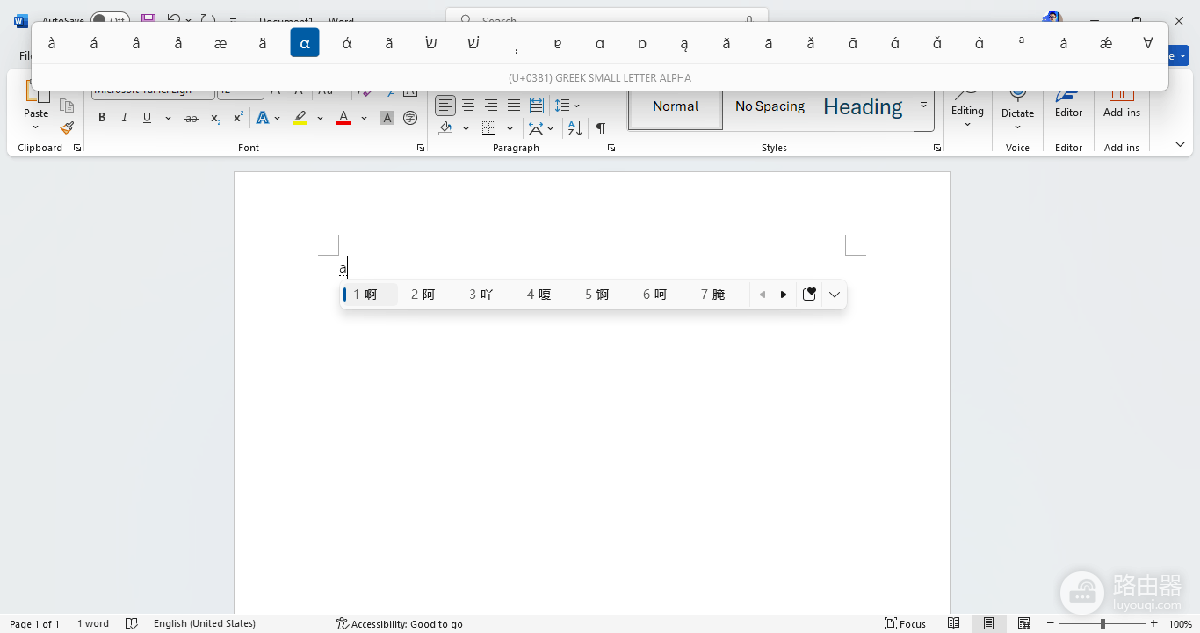The image size is (1200, 633).
Task: Expand the IME candidate list chevron
Action: point(835,294)
